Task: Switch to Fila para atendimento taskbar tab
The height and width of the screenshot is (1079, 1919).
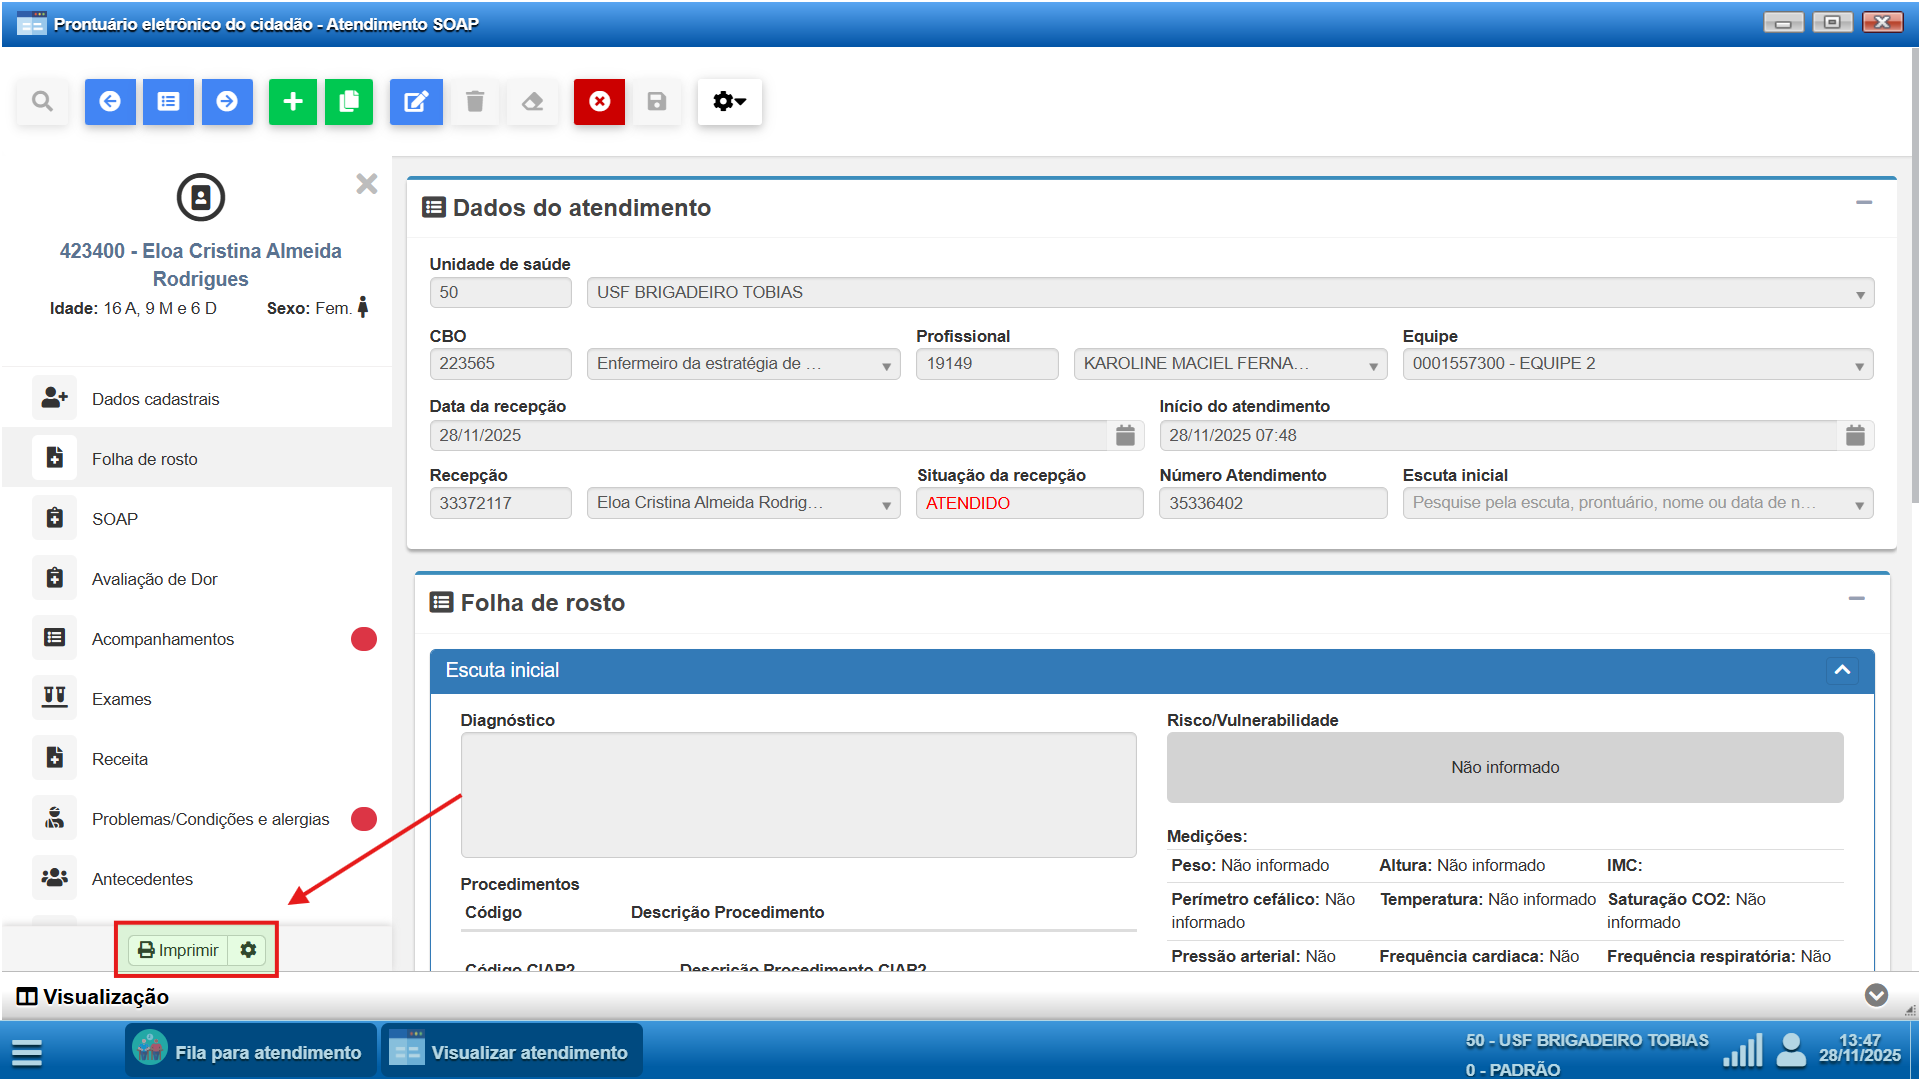Action: (x=250, y=1052)
